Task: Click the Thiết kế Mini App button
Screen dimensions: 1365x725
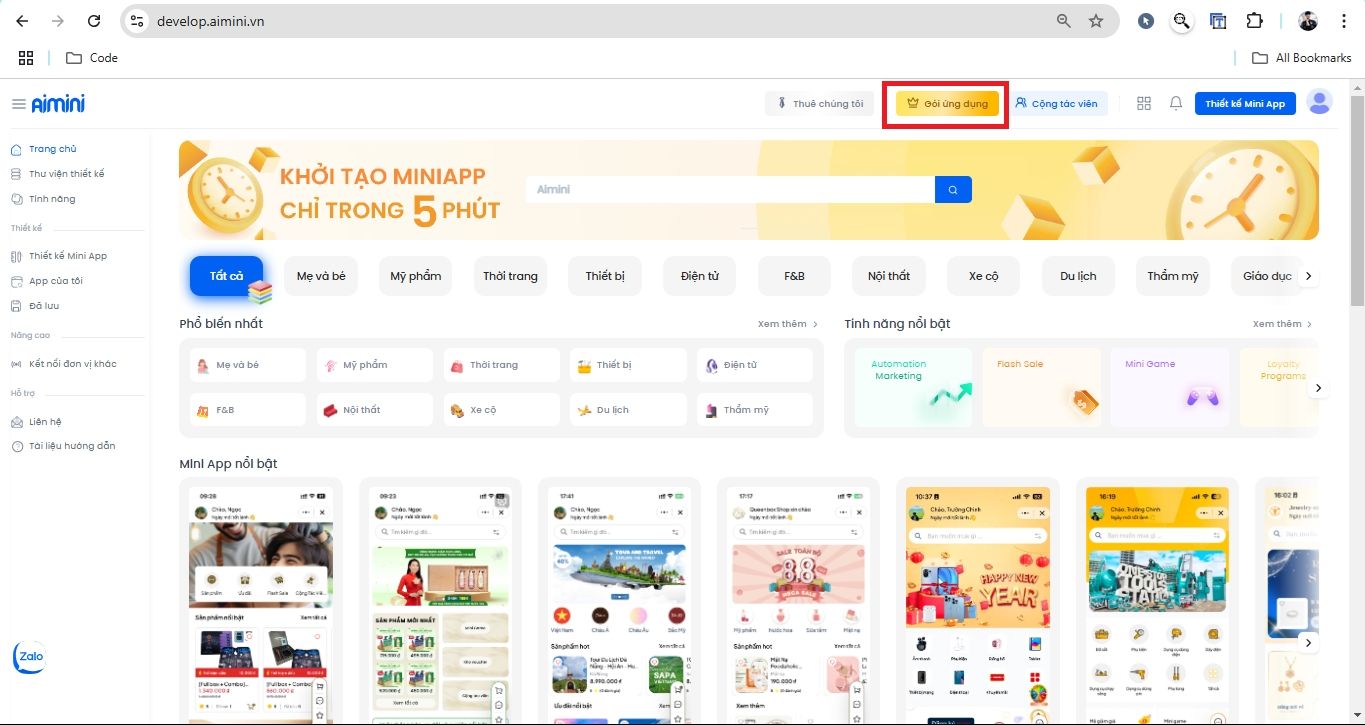Action: point(1245,103)
